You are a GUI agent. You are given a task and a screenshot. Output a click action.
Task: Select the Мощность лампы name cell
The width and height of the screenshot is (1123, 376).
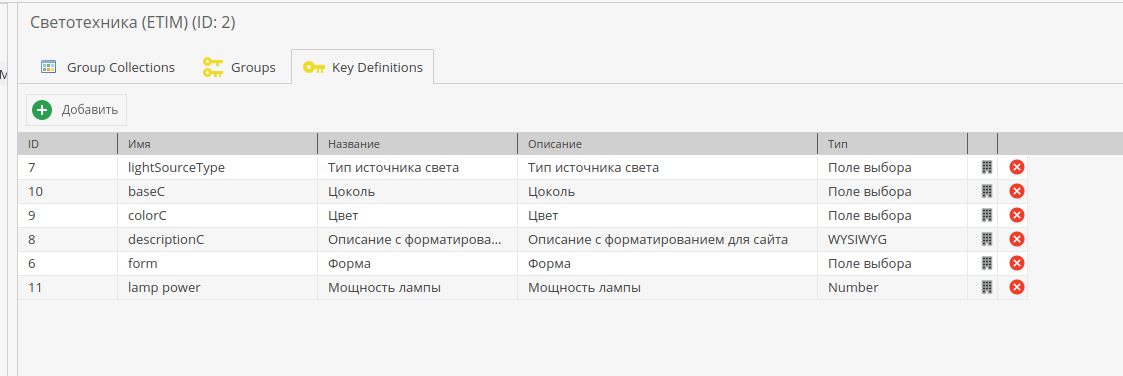[x=418, y=288]
